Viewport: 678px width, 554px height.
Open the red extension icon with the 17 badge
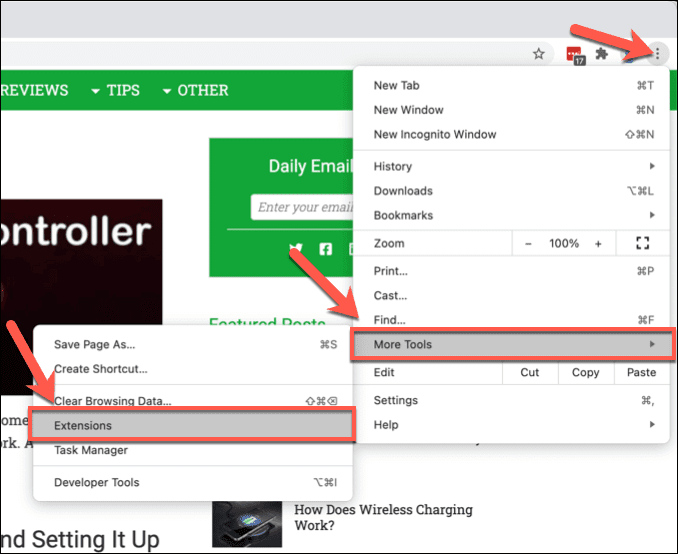576,55
